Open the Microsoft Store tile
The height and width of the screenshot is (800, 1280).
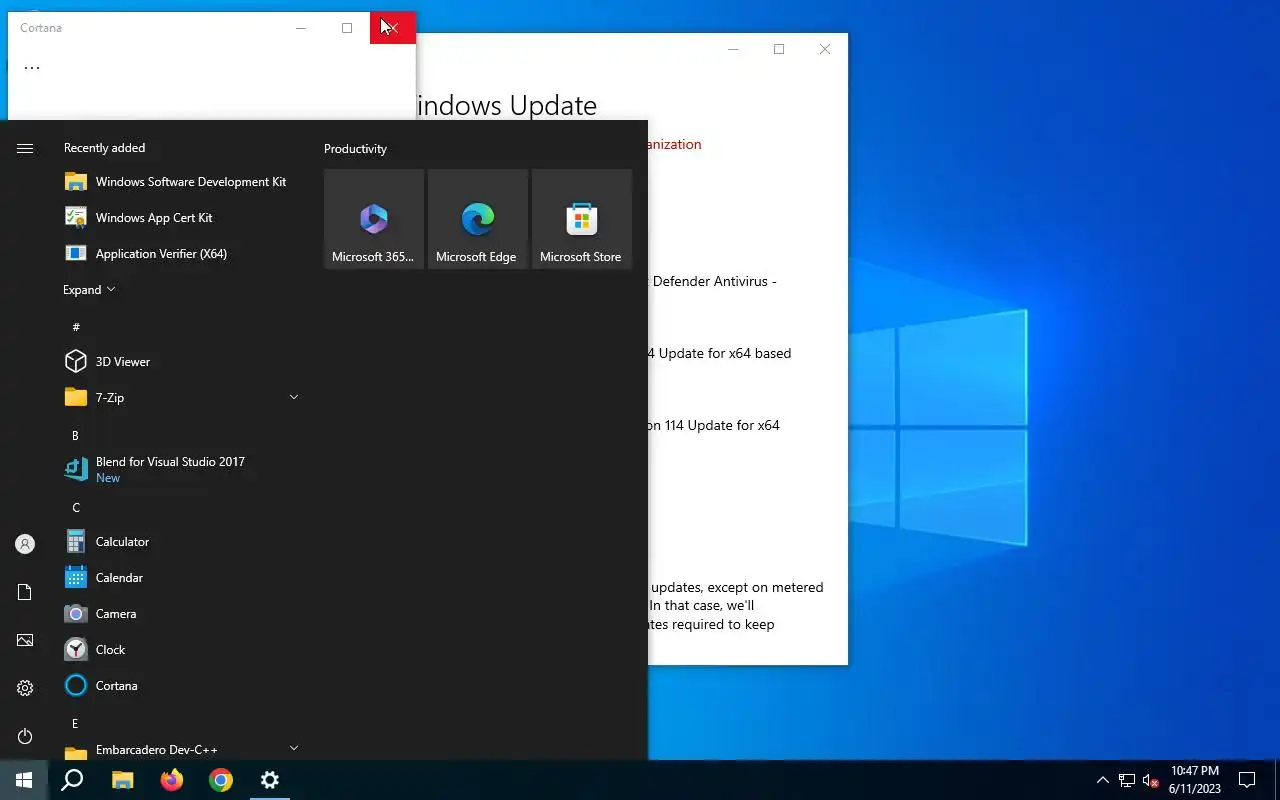point(582,219)
